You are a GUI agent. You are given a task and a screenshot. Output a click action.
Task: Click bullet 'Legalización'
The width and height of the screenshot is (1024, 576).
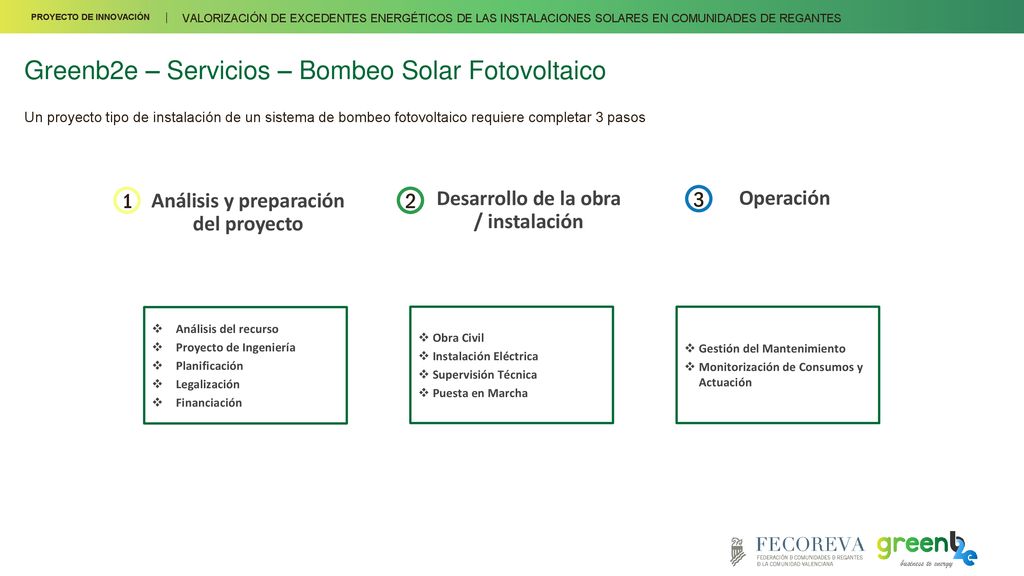[x=207, y=384]
